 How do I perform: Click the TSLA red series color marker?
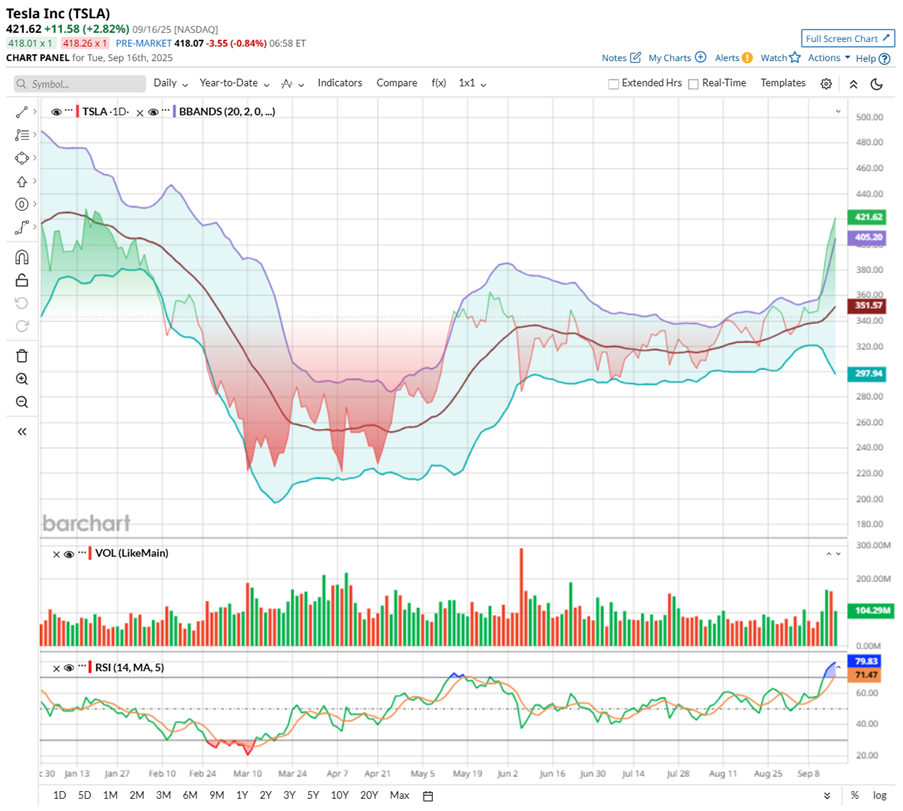pos(78,112)
